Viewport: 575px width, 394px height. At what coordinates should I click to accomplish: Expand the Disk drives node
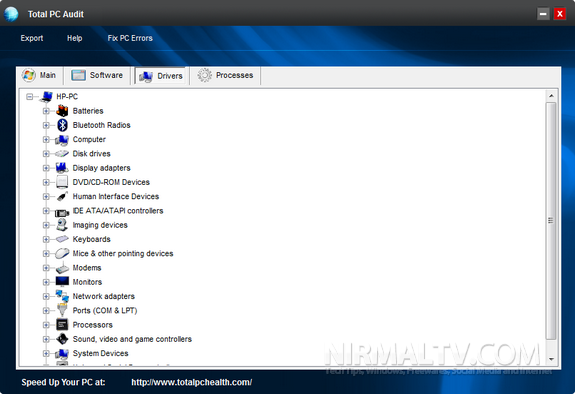(46, 154)
